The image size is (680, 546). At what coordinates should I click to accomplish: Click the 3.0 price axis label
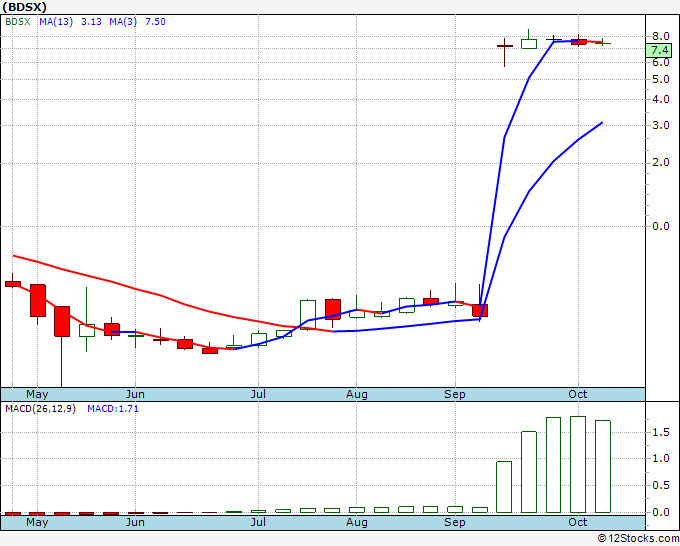pos(661,125)
